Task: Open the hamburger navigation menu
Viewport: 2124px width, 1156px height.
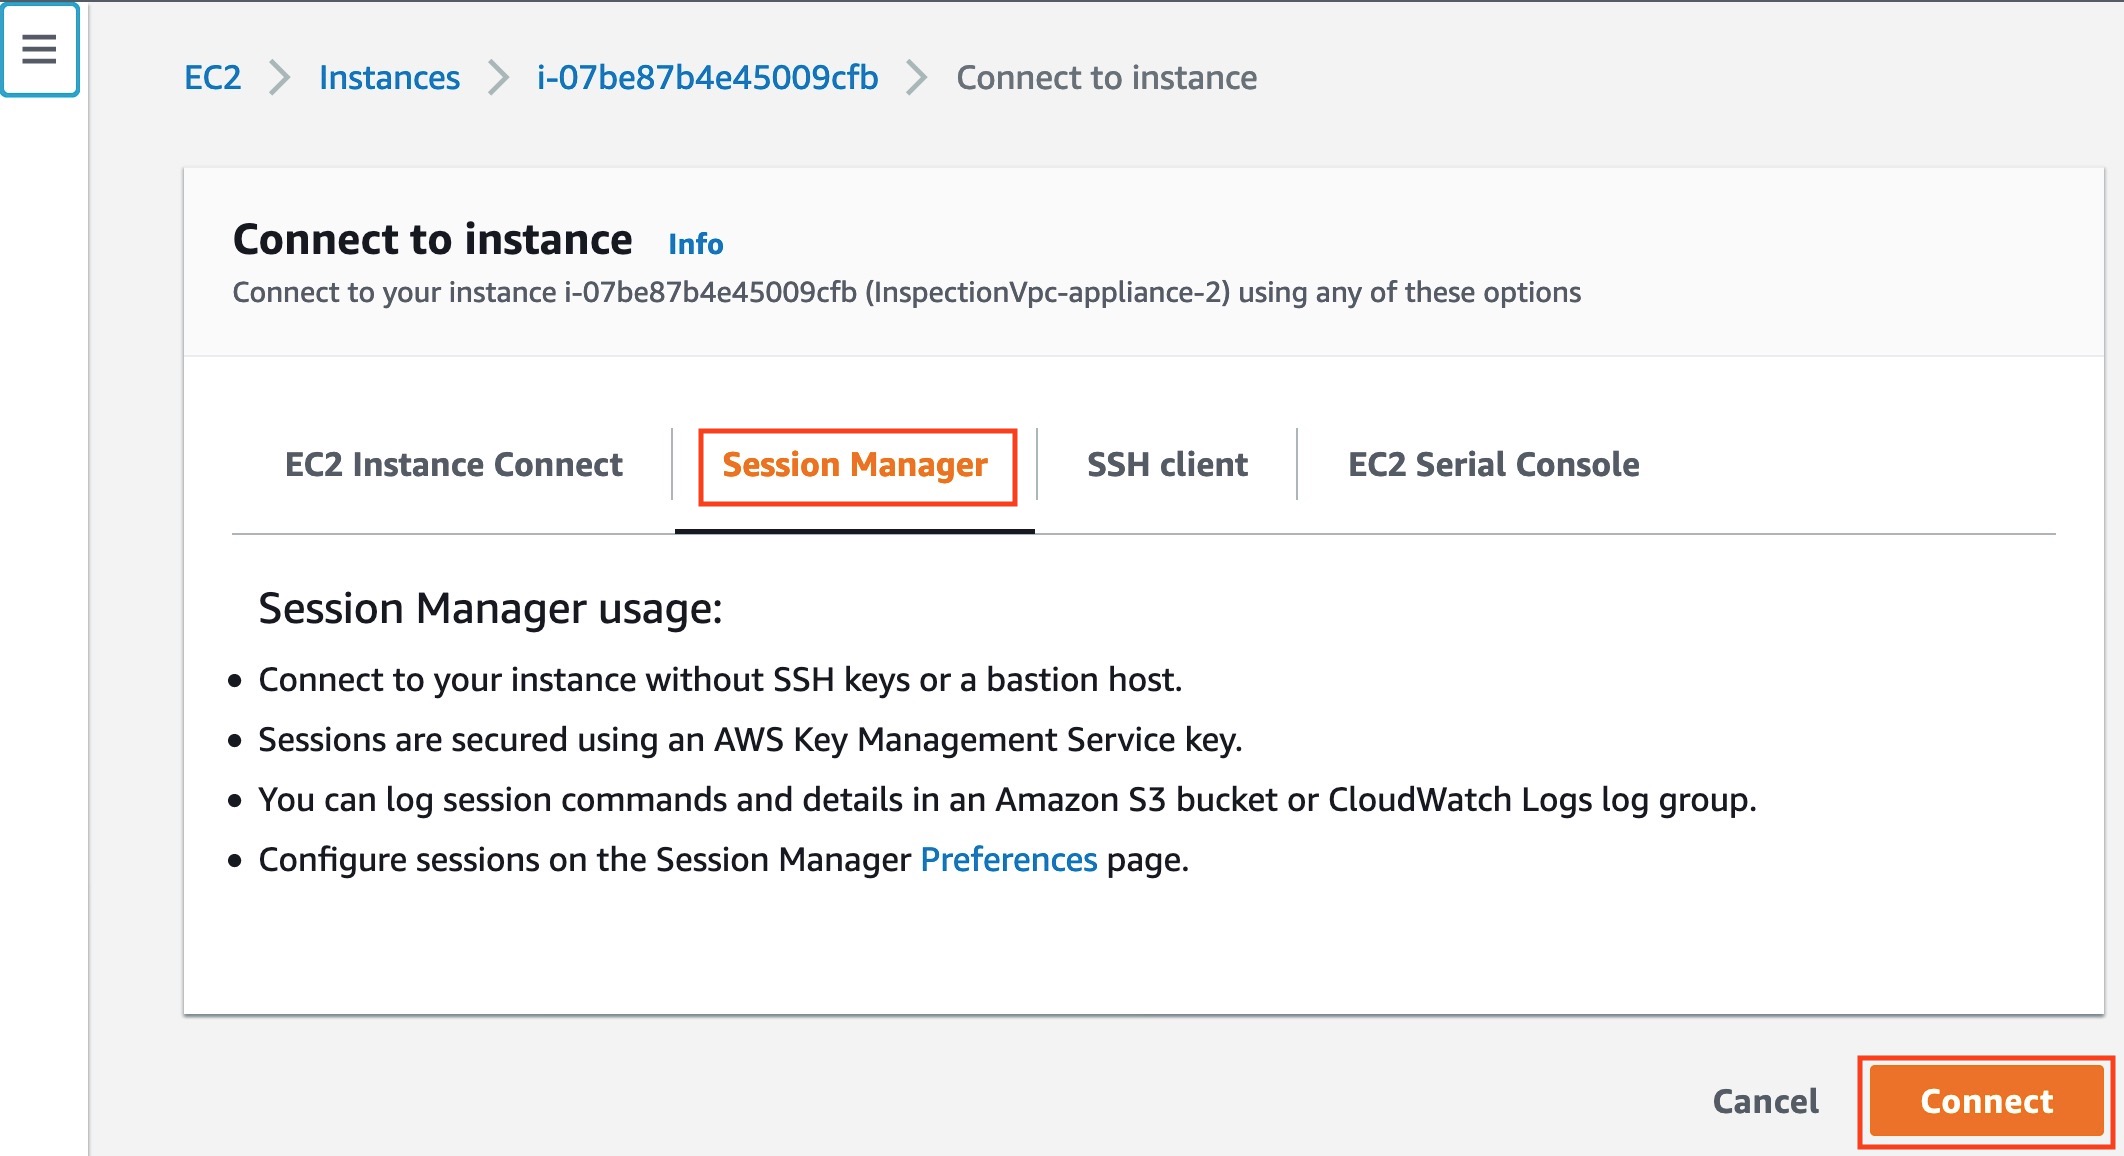Action: click(39, 49)
